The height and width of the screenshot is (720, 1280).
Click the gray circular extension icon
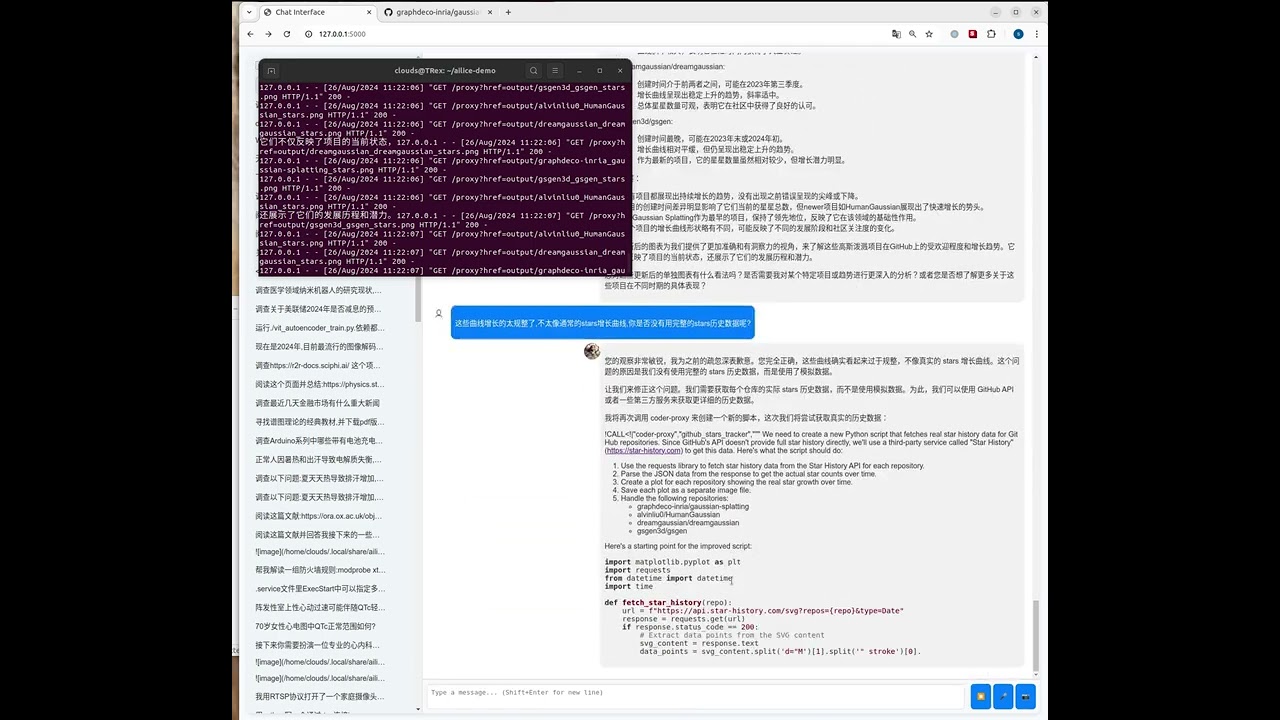point(955,34)
